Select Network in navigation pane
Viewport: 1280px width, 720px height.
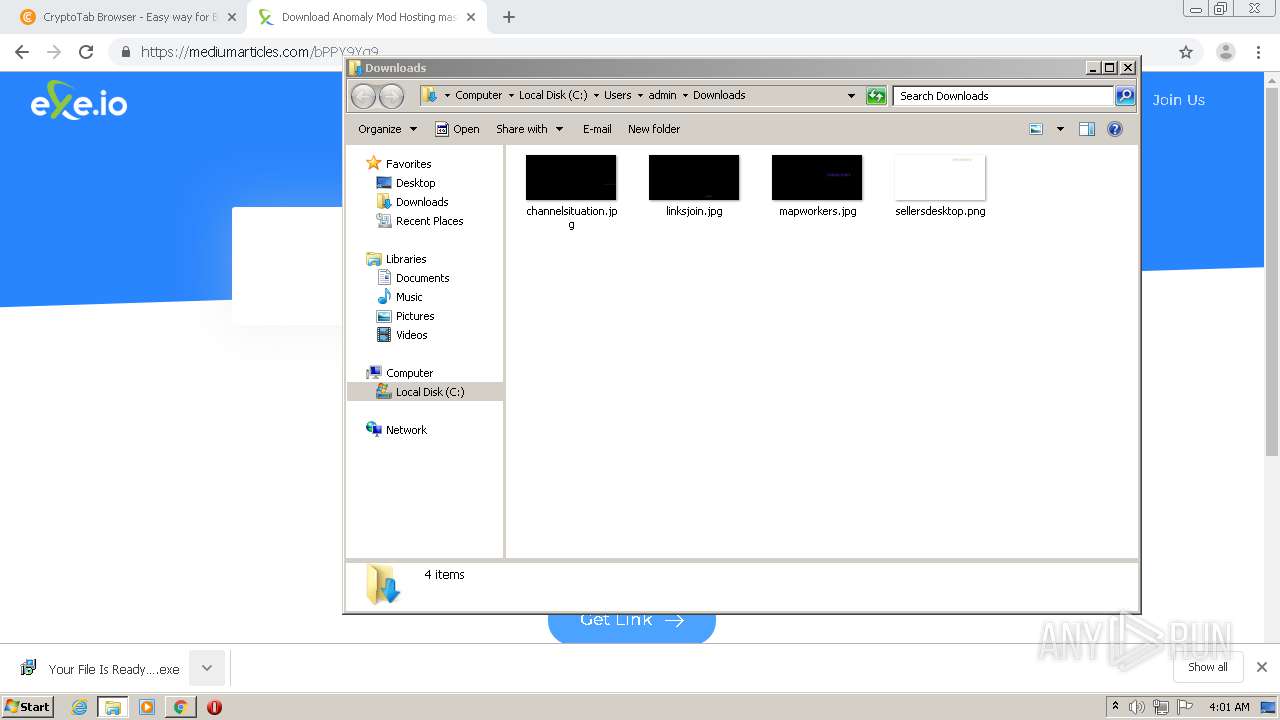pos(397,430)
